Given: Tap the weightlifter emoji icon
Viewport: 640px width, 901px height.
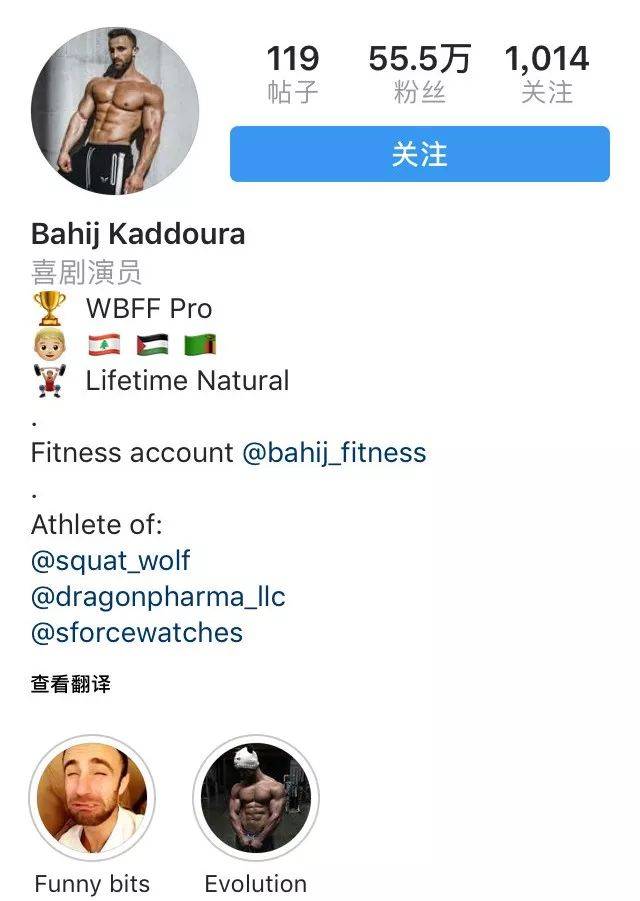Looking at the screenshot, I should coord(49,380).
